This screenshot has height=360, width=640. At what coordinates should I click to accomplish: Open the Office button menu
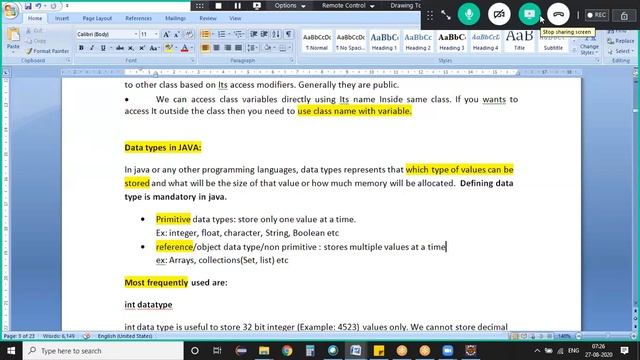click(x=11, y=10)
